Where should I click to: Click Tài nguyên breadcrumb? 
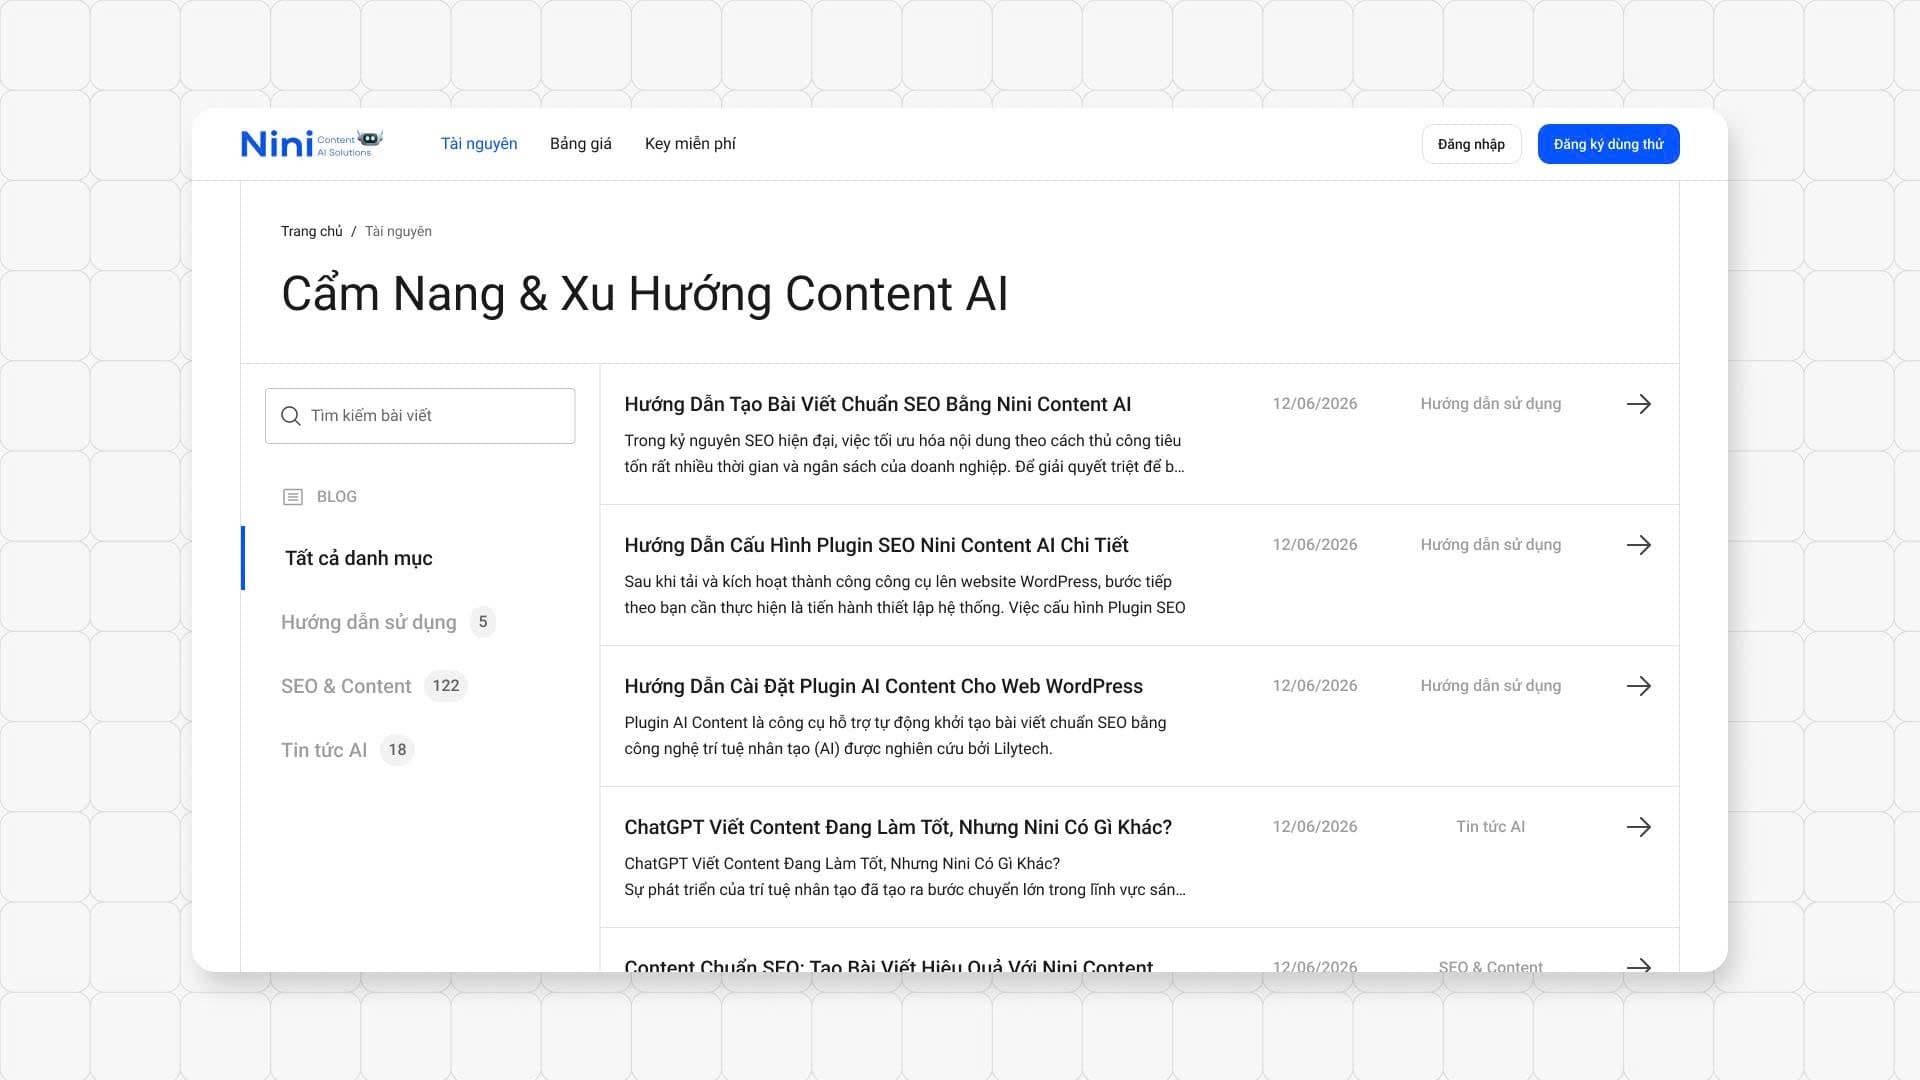tap(398, 231)
